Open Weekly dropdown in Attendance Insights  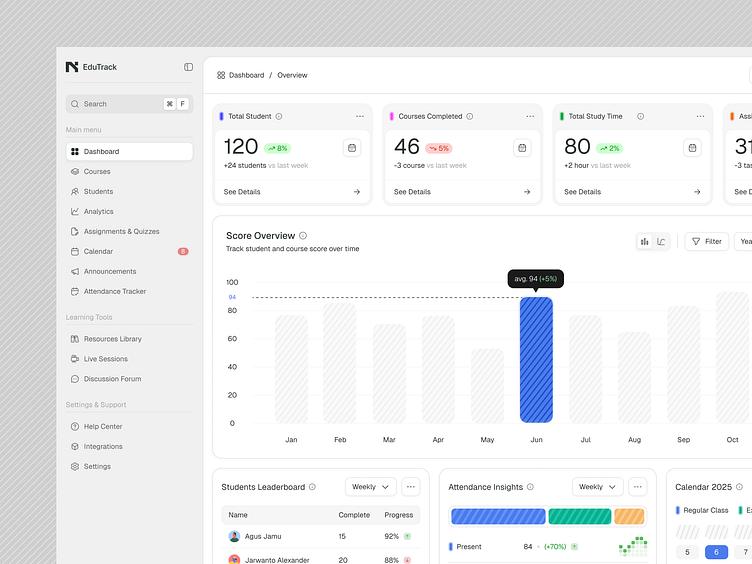(x=598, y=487)
